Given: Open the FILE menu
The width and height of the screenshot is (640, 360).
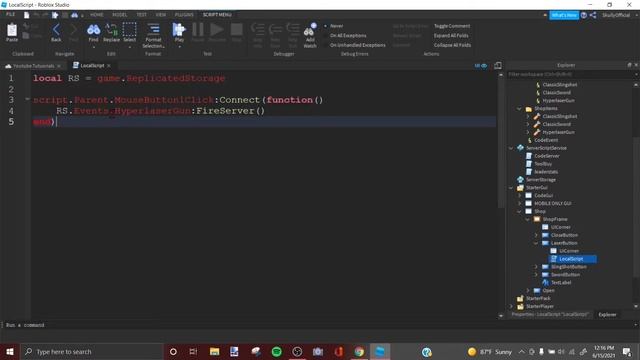Looking at the screenshot, I should (10, 15).
